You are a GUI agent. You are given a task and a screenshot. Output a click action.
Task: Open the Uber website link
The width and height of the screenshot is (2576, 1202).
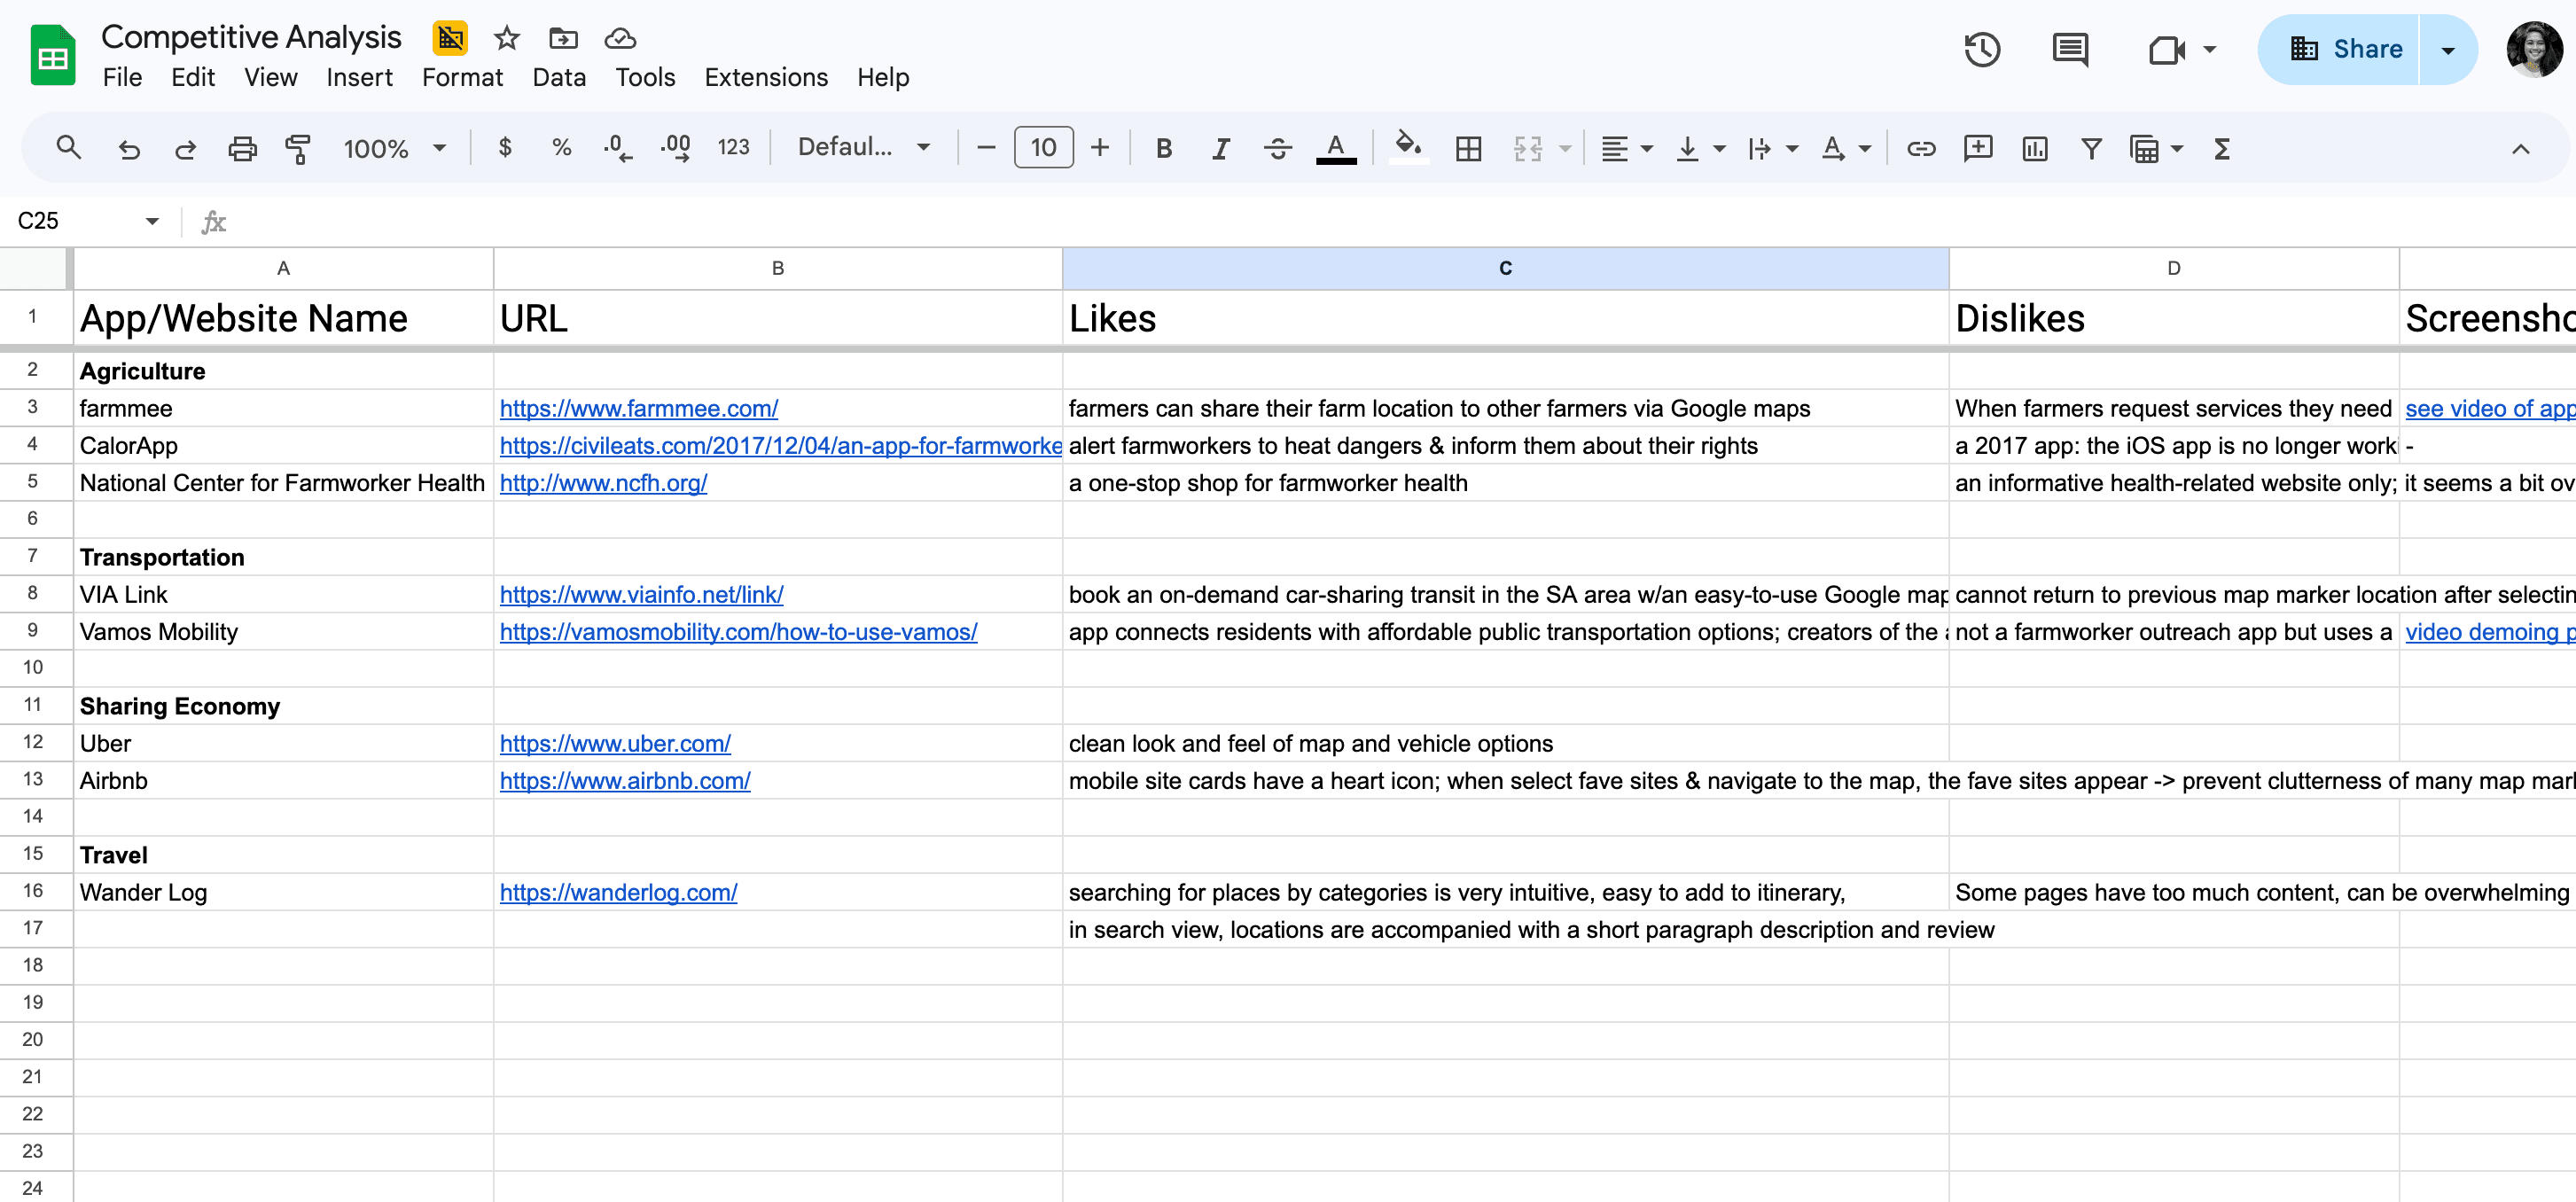coord(614,743)
